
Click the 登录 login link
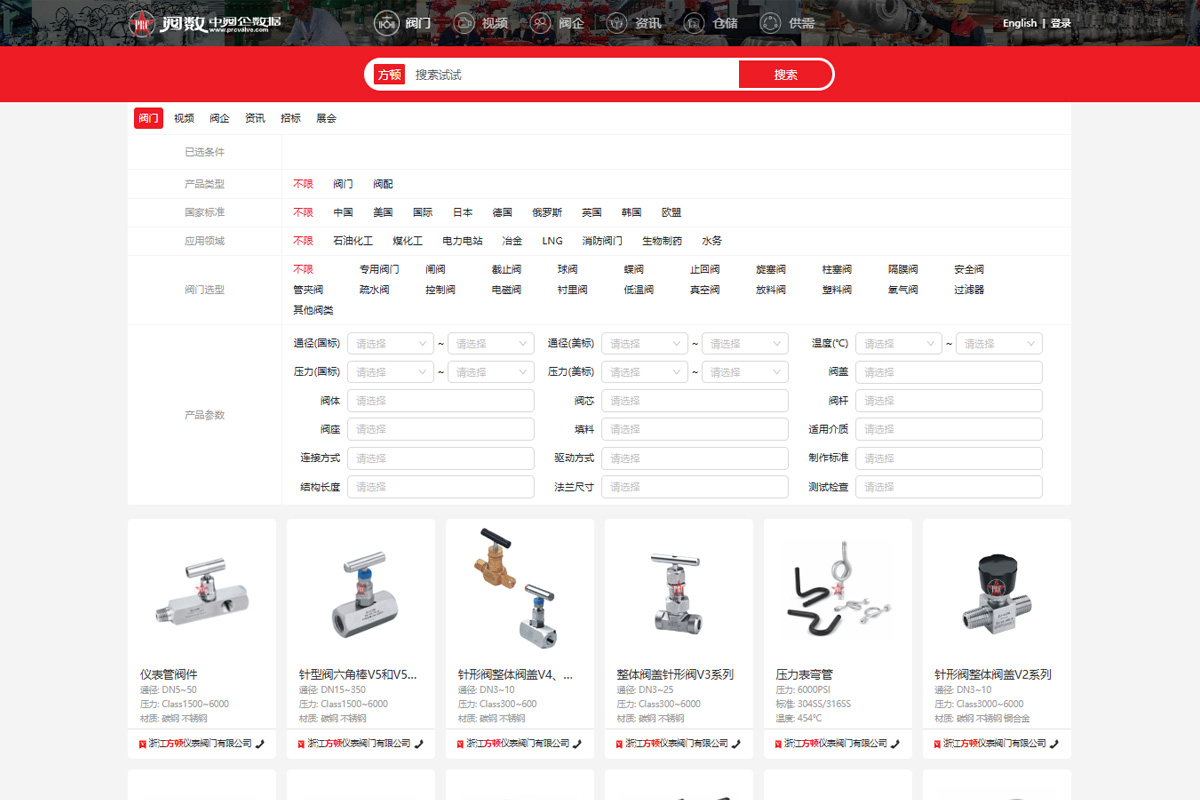point(1061,23)
